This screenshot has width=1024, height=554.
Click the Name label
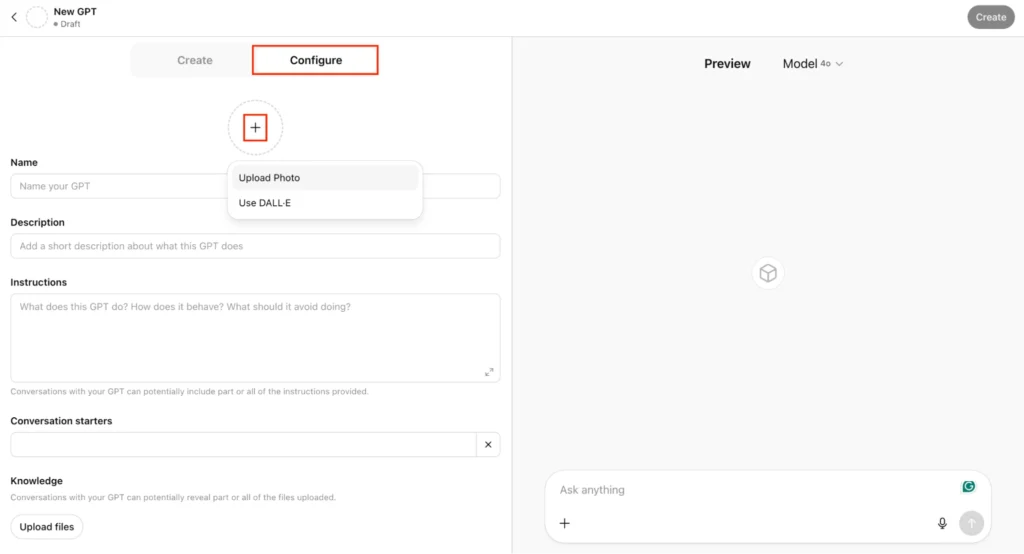(24, 162)
